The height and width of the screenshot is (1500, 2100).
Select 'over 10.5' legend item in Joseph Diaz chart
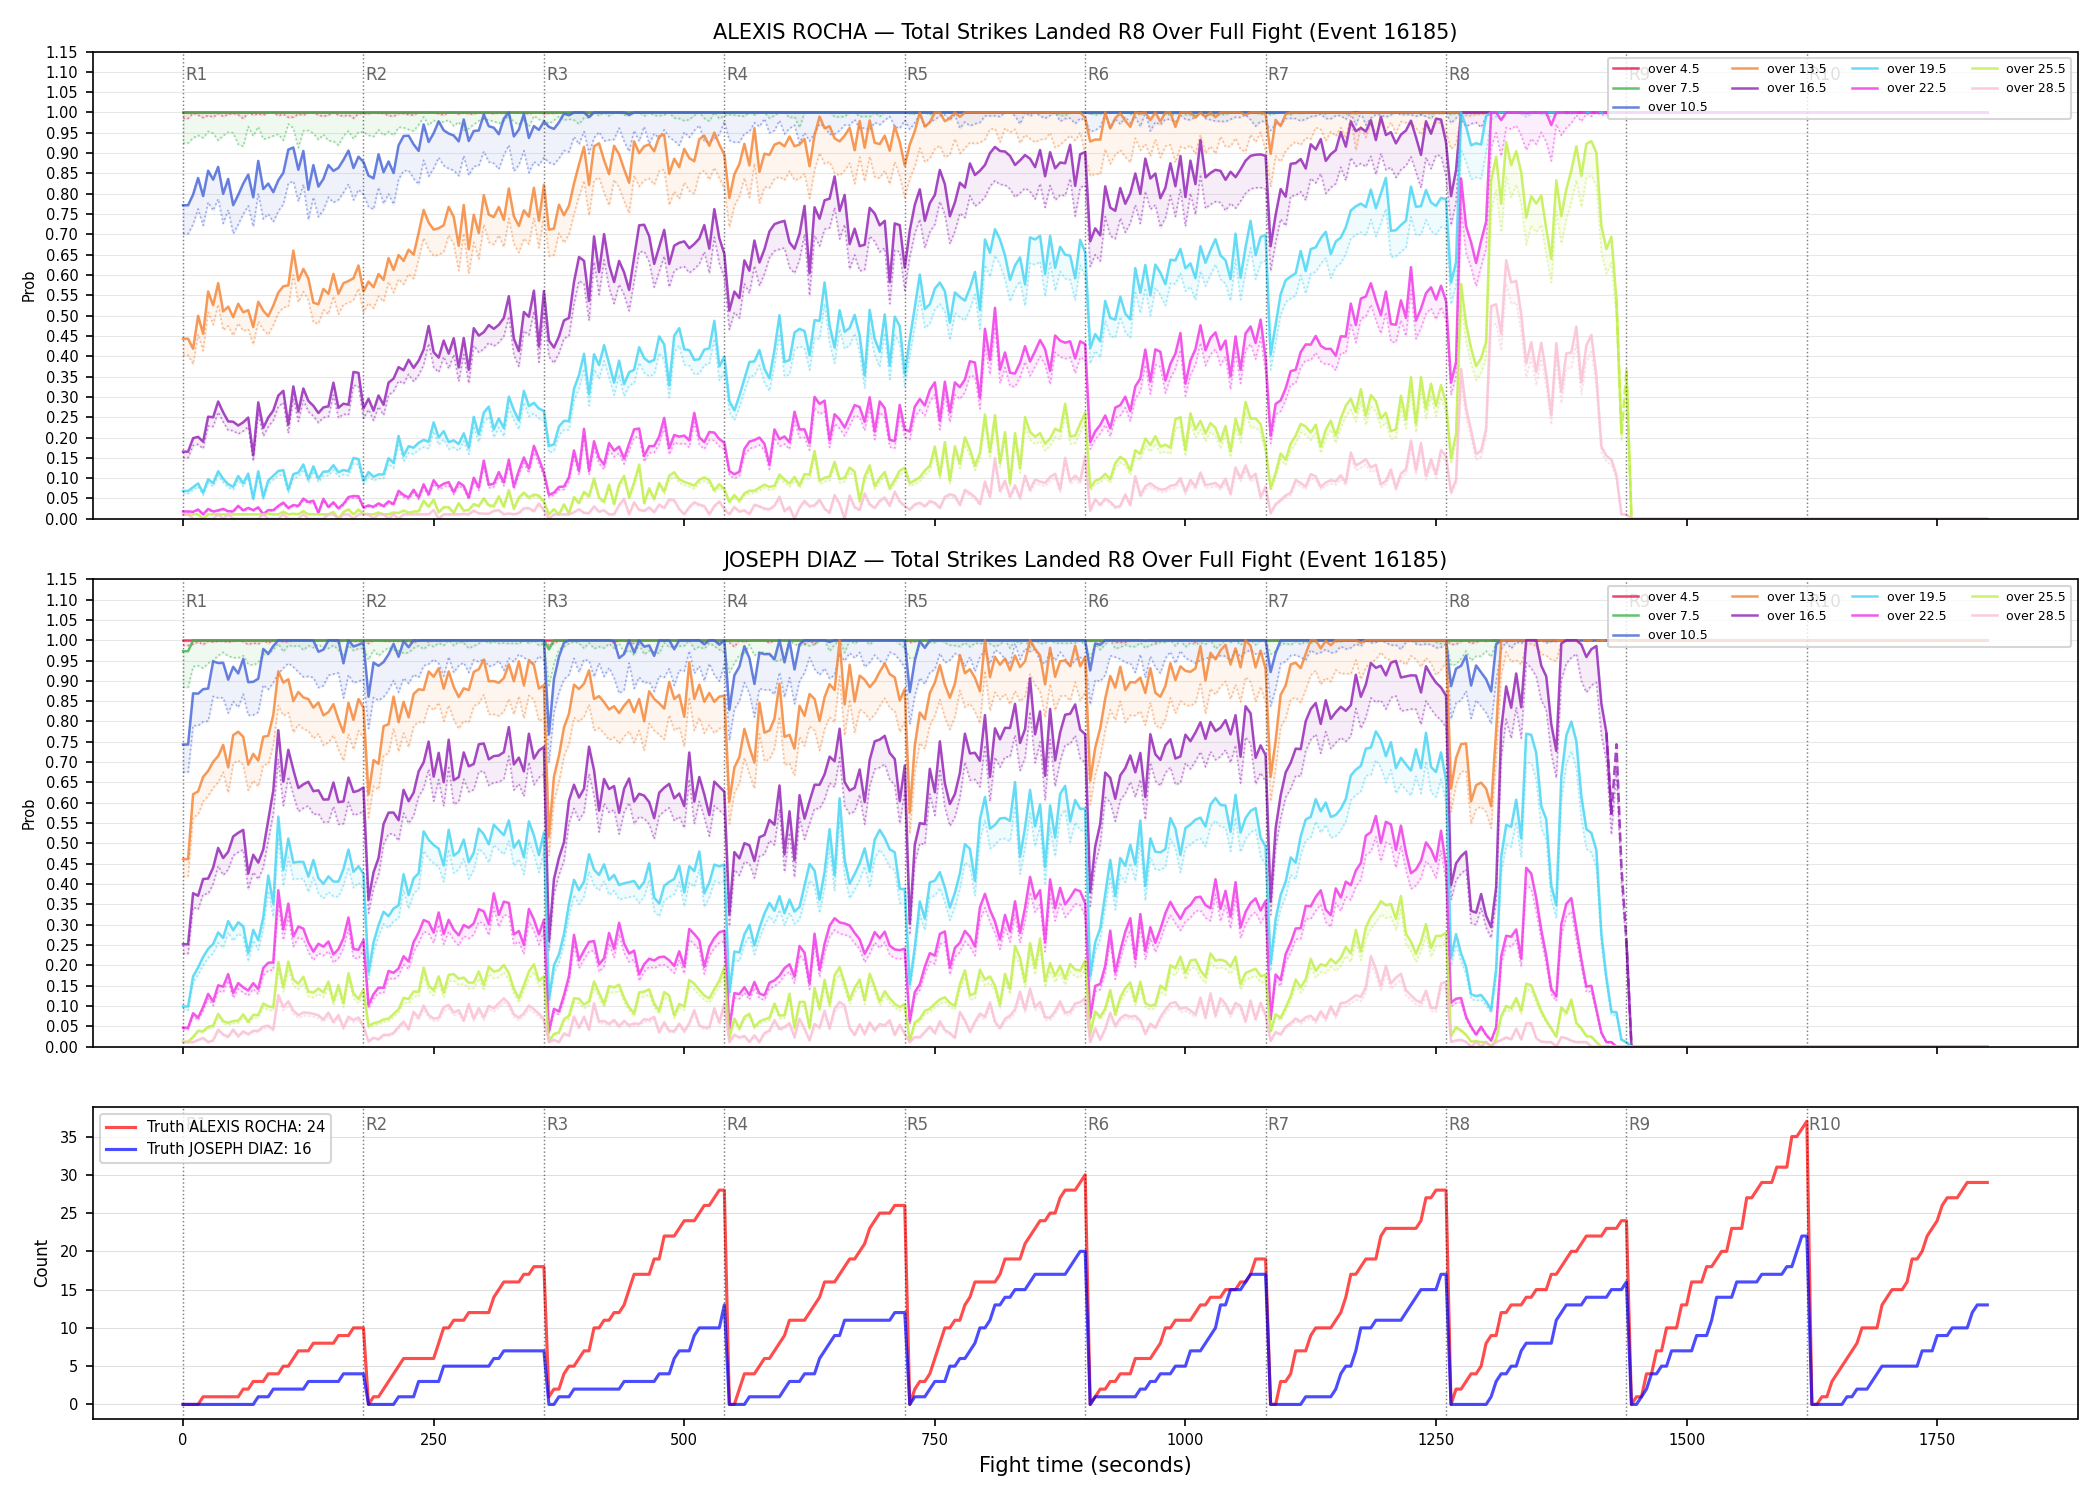1660,635
